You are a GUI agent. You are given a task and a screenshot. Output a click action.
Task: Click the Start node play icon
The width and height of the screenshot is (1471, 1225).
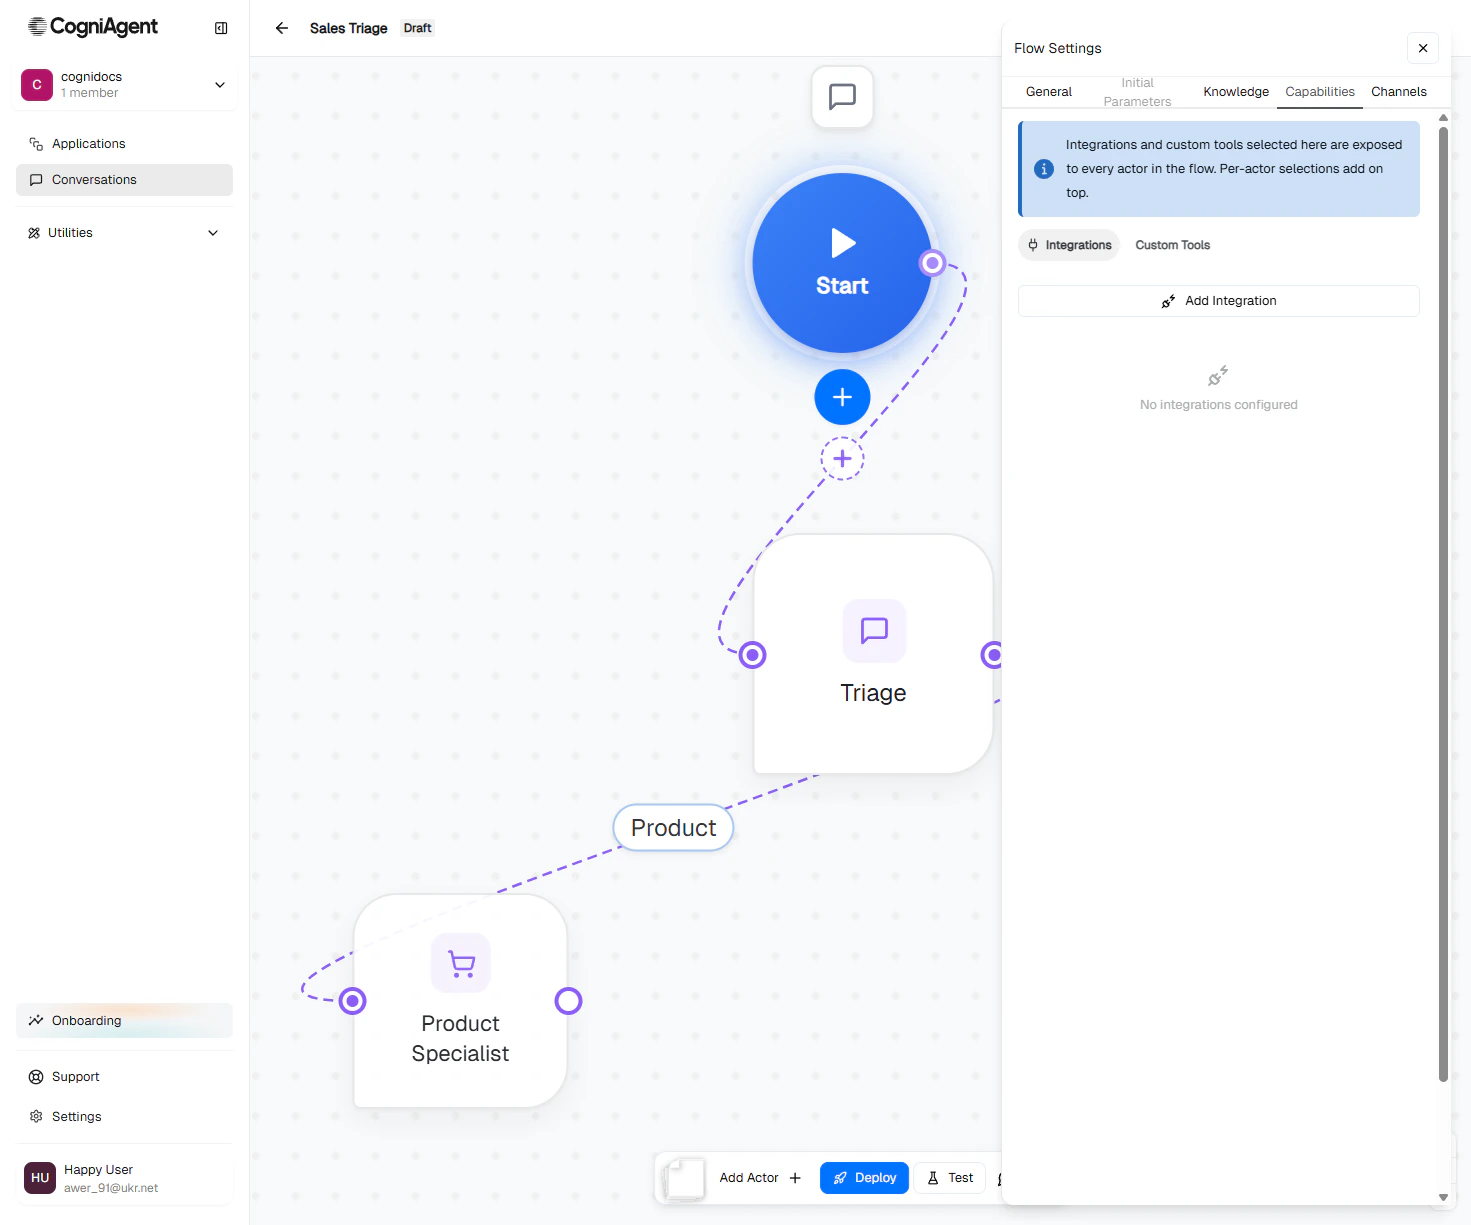pos(843,243)
